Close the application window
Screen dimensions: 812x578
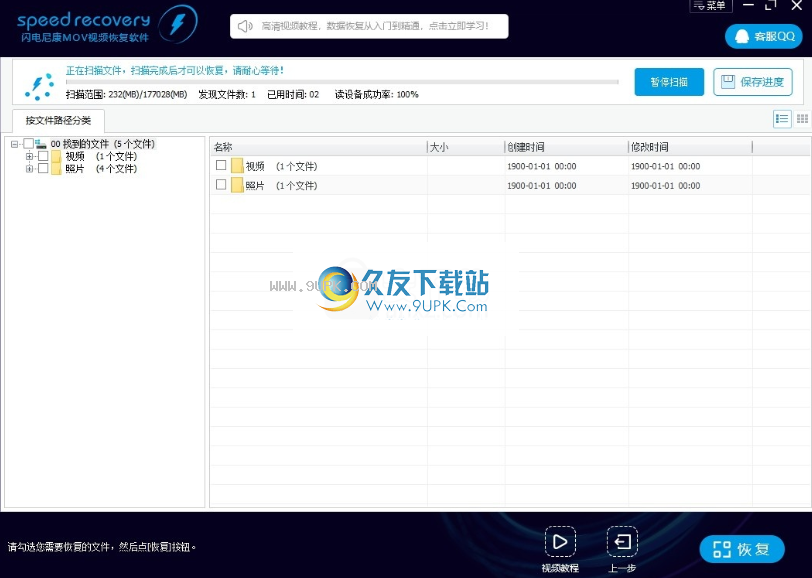797,5
